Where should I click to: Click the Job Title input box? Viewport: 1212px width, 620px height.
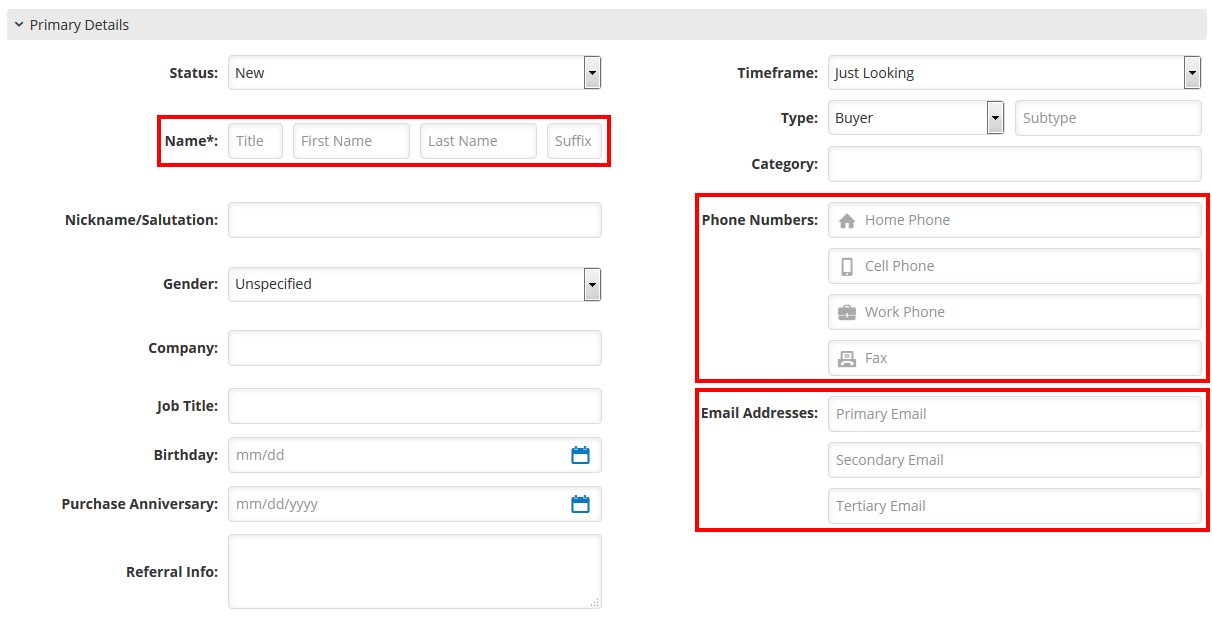[415, 406]
